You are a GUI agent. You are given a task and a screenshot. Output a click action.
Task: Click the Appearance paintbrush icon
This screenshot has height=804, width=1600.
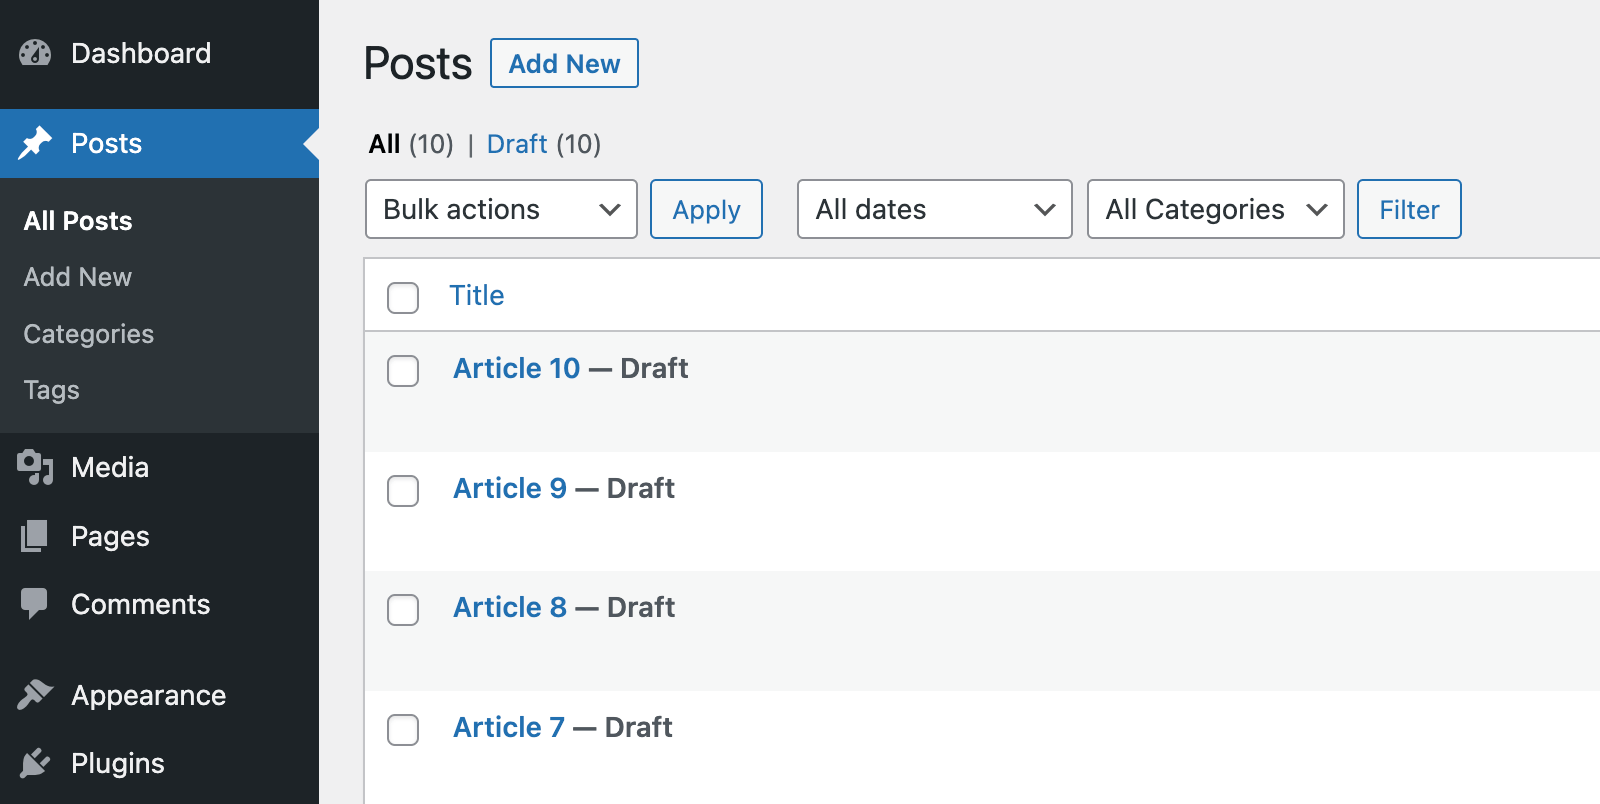[35, 695]
